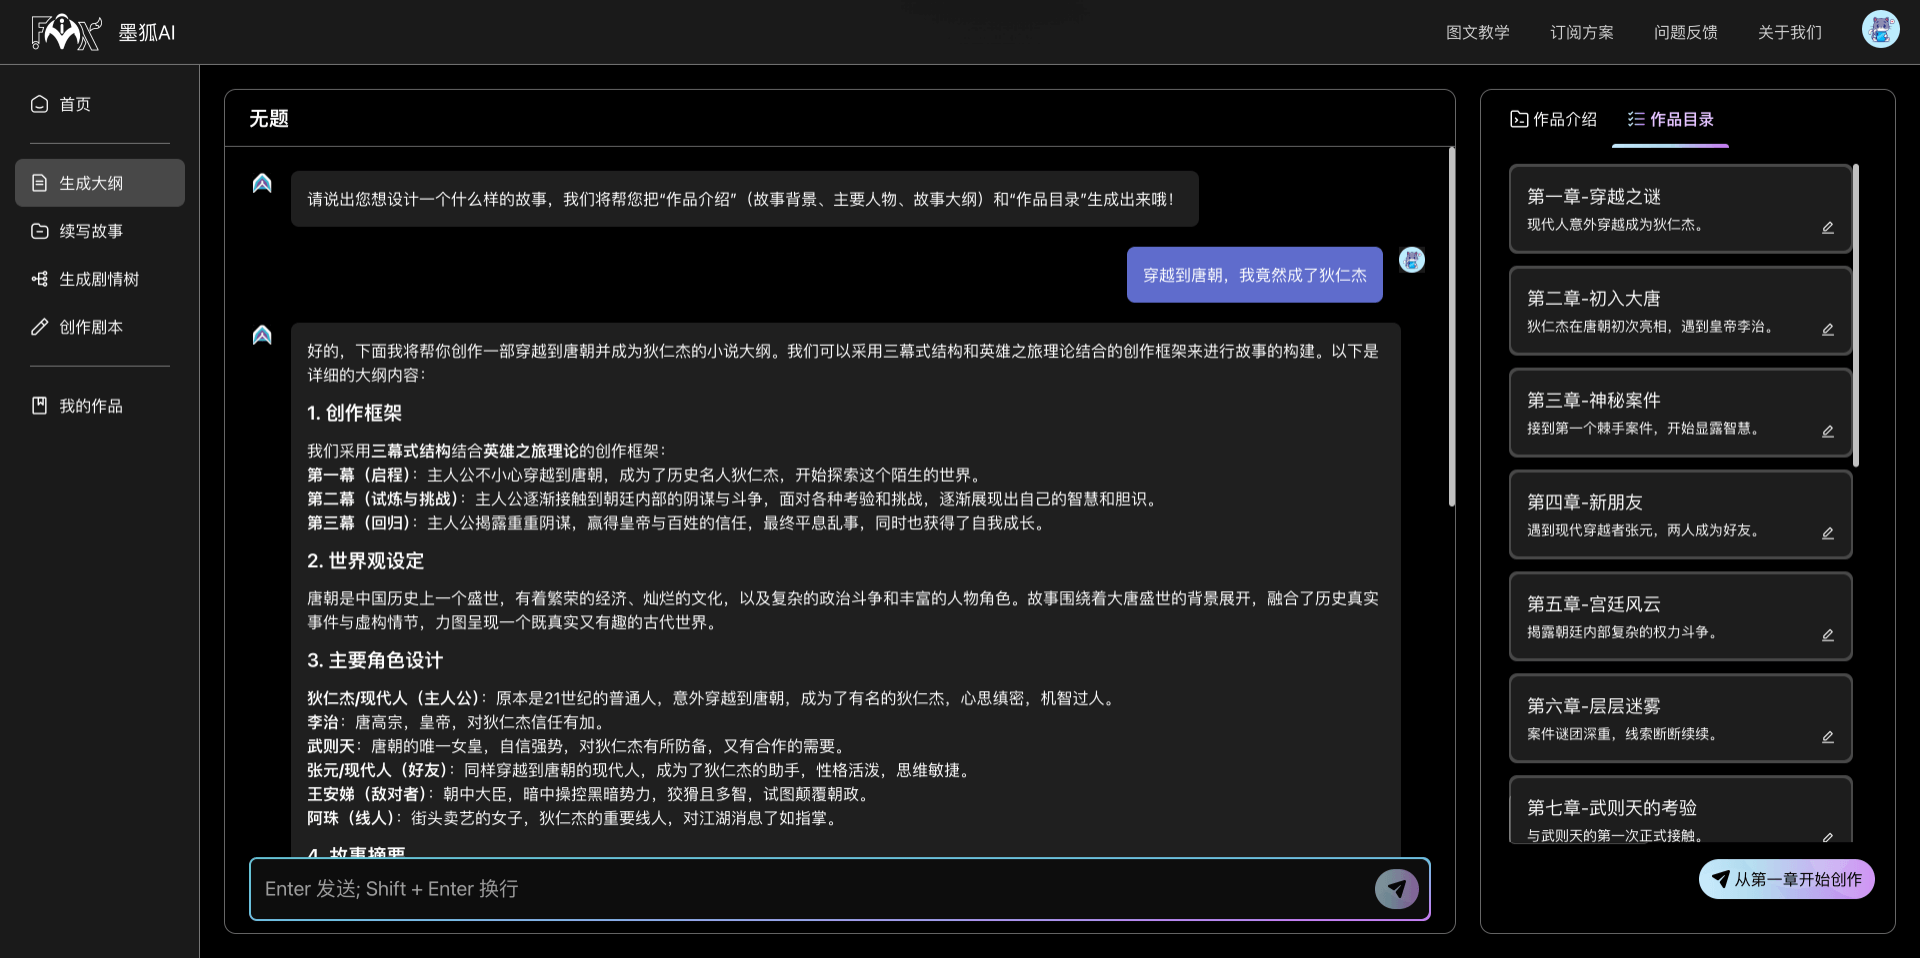Open the 关于我们 link

[x=1789, y=32]
